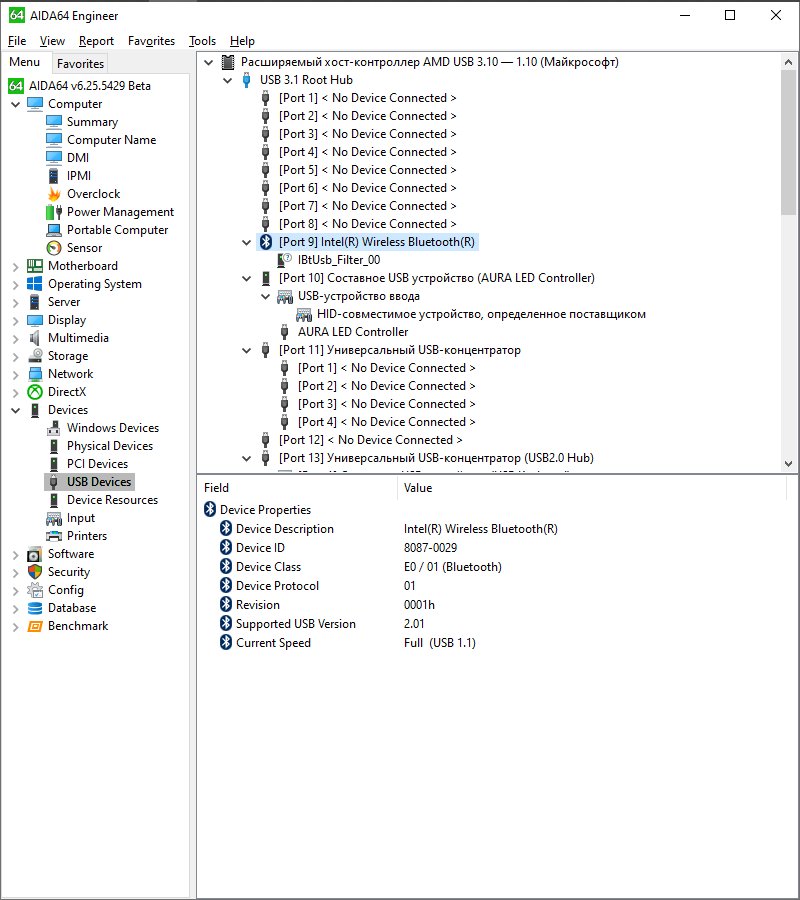Screen dimensions: 800x900
Task: Expand the Port 10 AURA LED node
Action: tap(247, 278)
